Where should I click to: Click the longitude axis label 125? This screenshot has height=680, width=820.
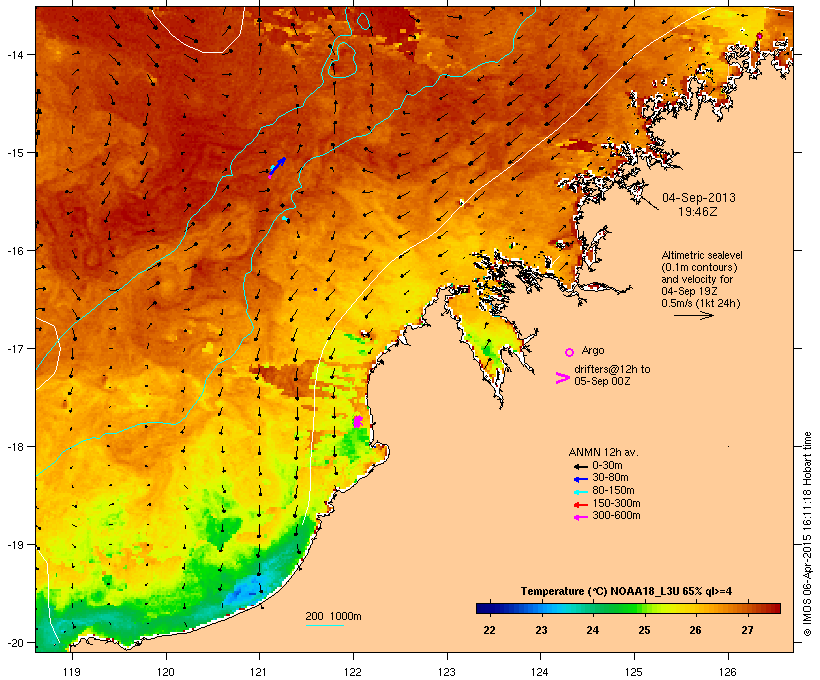coord(634,672)
